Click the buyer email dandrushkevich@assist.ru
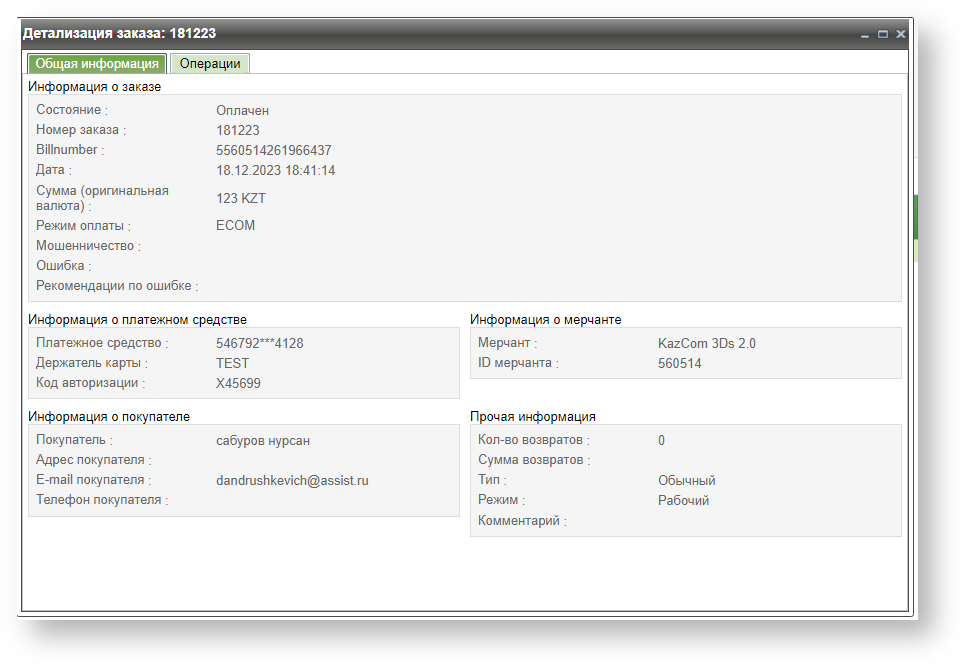Screen dimensions: 966x668 tap(292, 480)
